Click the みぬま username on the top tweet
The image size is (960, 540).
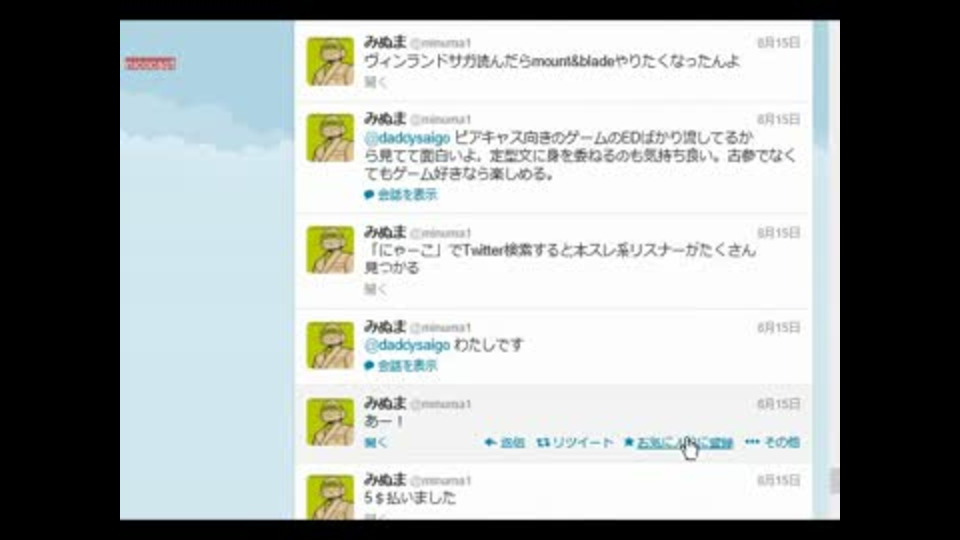(x=385, y=42)
